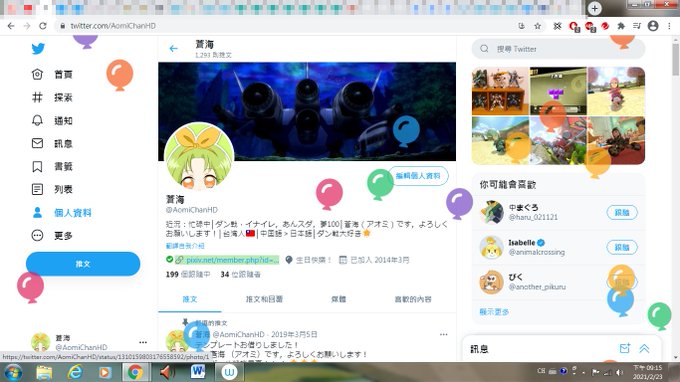The image size is (680, 382).
Task: Open the figure shelf media thumbnail
Action: [500, 91]
